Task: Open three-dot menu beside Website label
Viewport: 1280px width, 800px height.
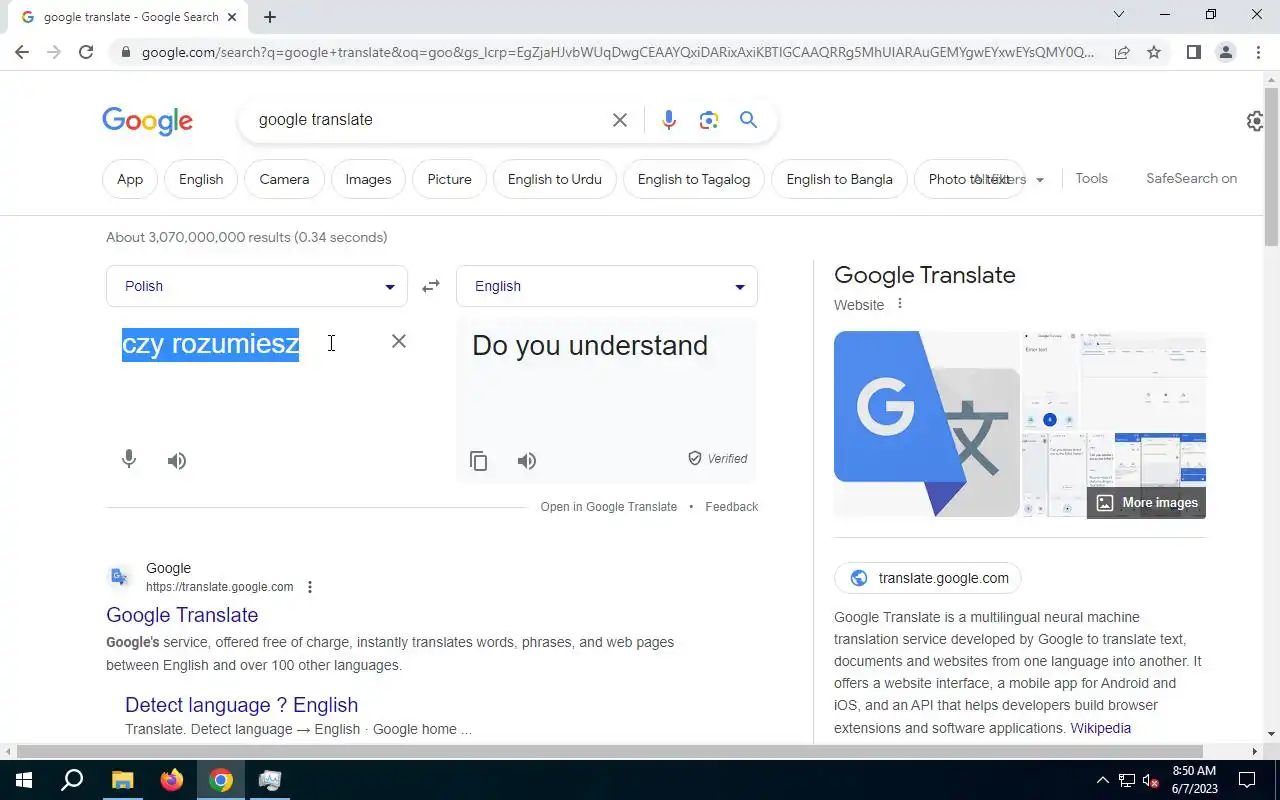Action: tap(899, 304)
